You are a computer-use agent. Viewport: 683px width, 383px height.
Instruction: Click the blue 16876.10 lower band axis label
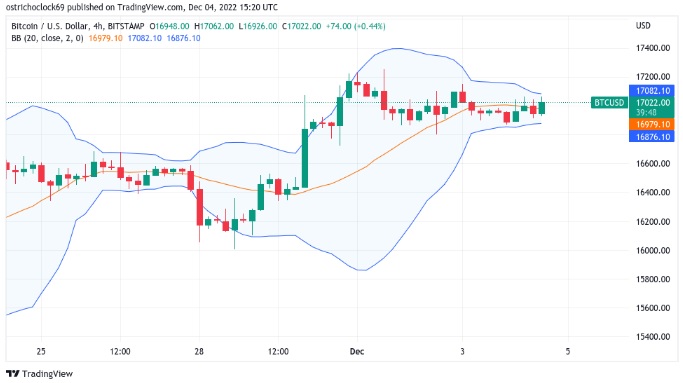point(652,137)
